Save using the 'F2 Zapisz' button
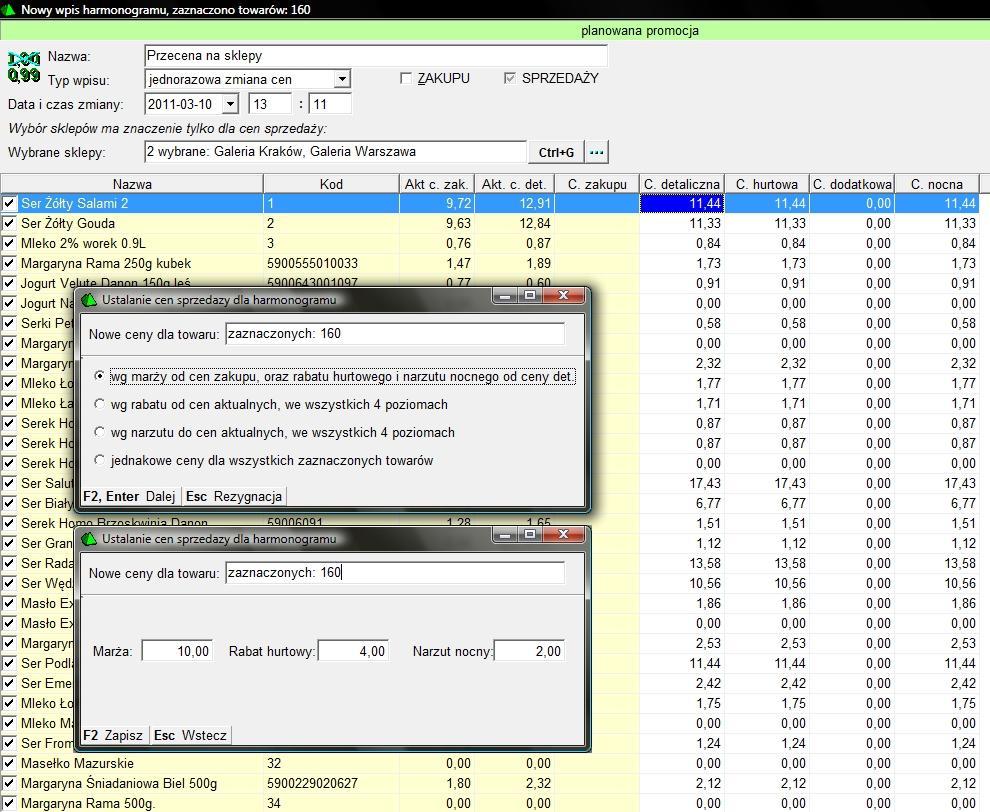Screen dimensions: 990x812 pyautogui.click(x=114, y=735)
